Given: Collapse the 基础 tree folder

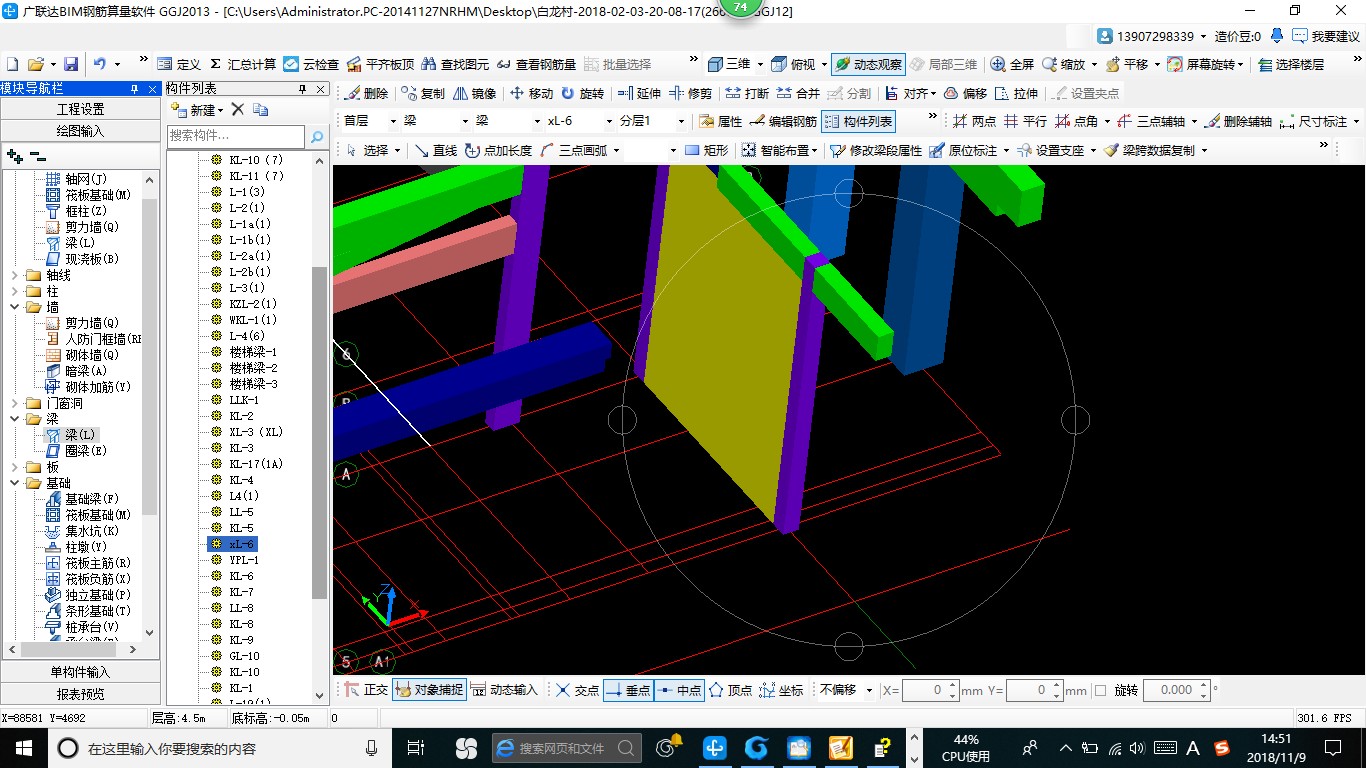Looking at the screenshot, I should click(x=14, y=483).
